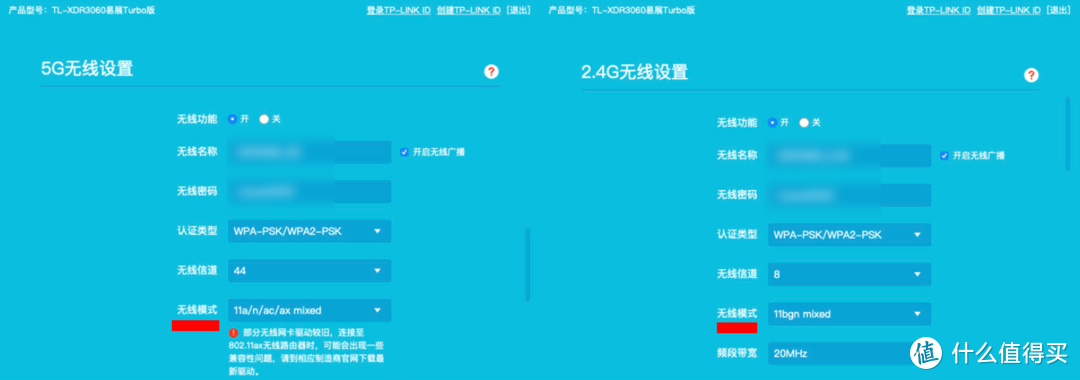Click the 5G panel vertical scrollbar

[528, 264]
